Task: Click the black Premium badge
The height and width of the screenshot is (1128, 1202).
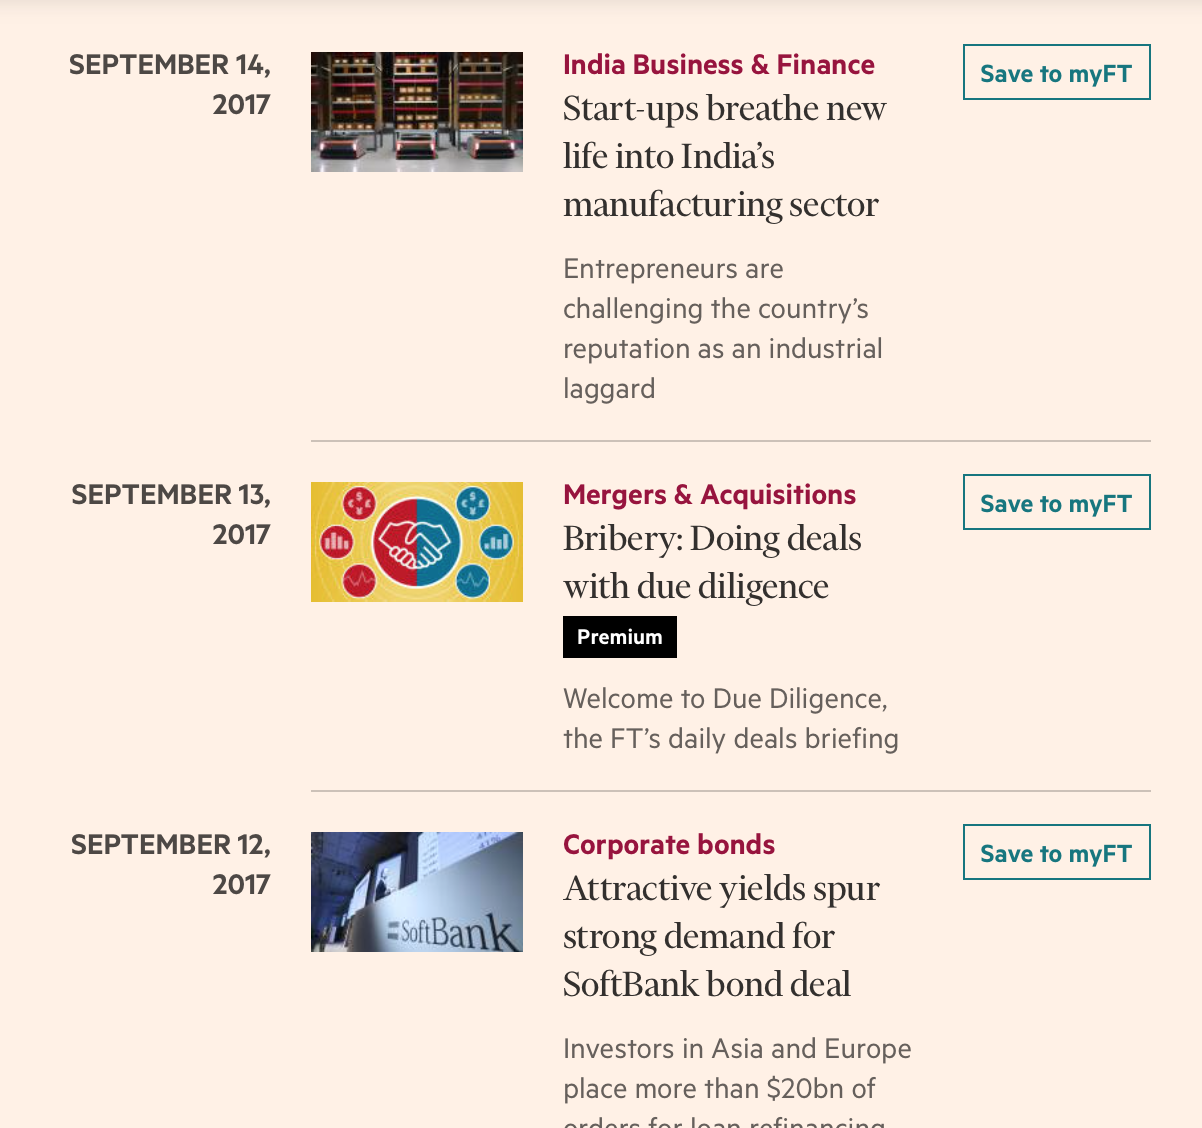Action: tap(620, 637)
